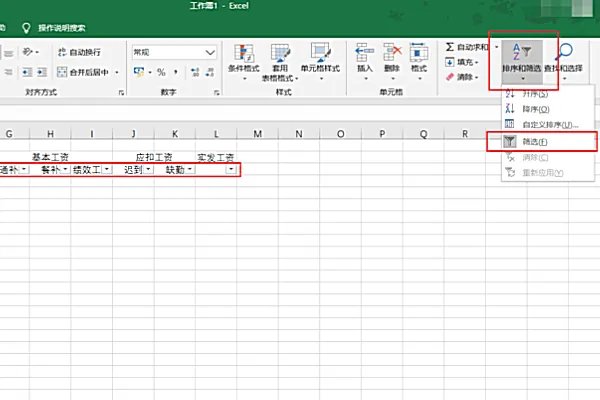This screenshot has width=600, height=400.
Task: Open filter dropdown for 缺勤 column
Action: [x=190, y=170]
